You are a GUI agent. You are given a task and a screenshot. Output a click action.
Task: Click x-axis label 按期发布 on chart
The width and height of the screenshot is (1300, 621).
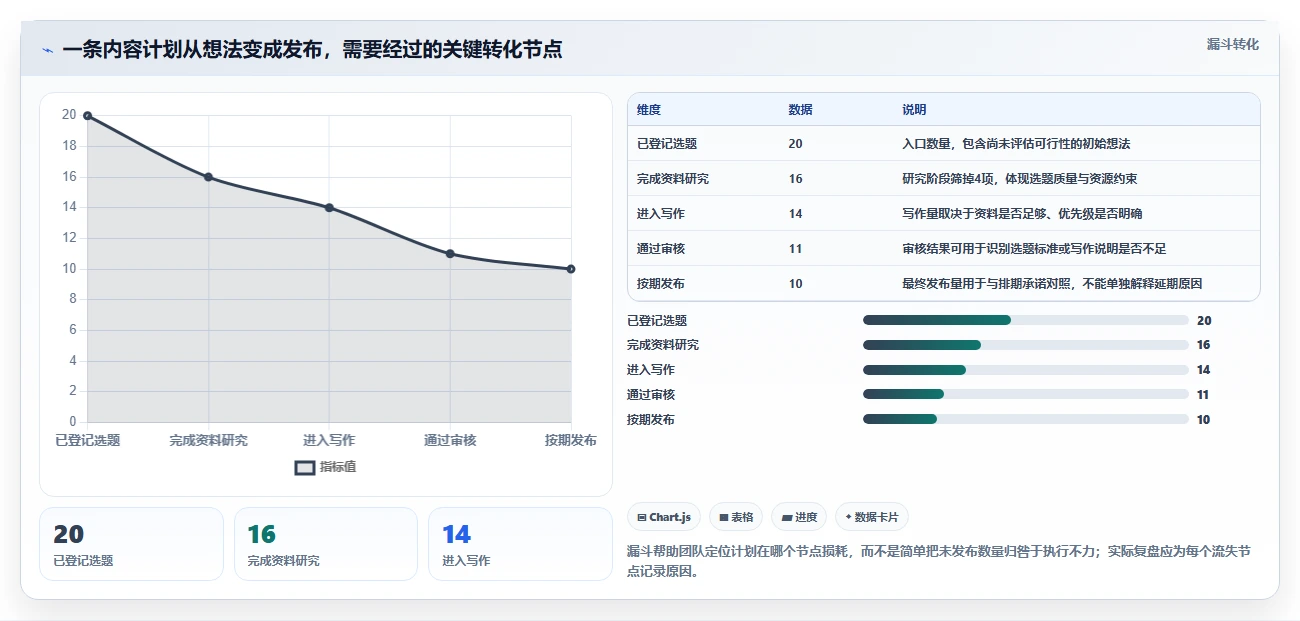(x=571, y=440)
